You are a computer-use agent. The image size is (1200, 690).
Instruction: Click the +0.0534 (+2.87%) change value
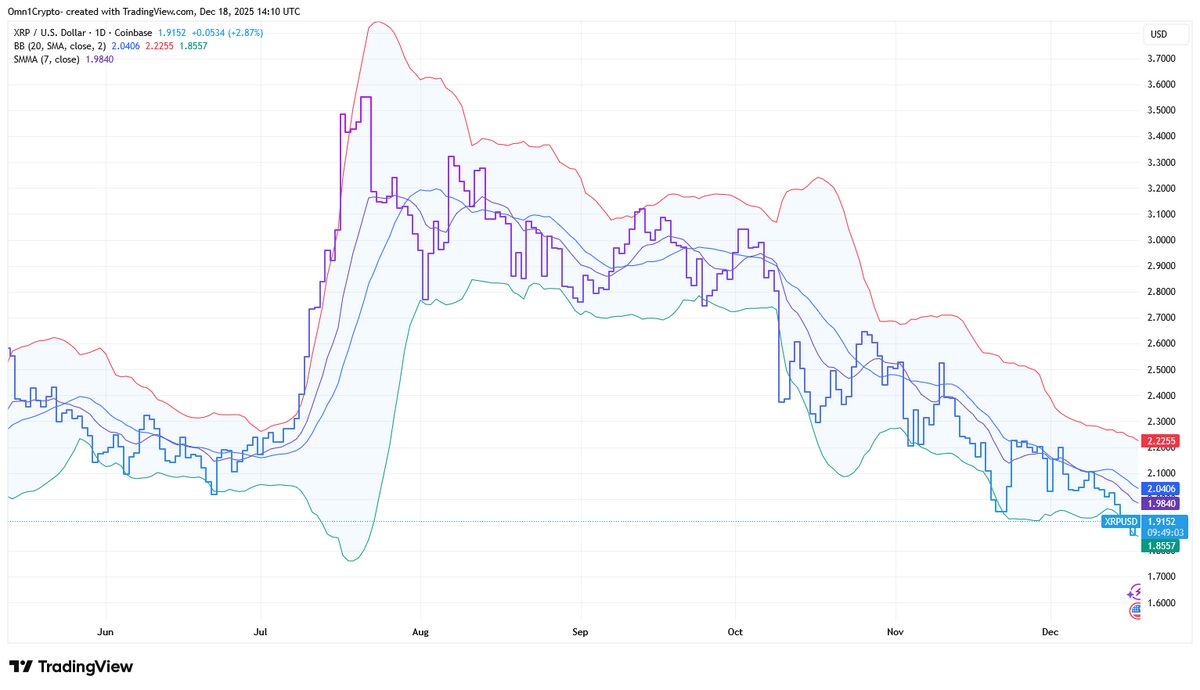[x=227, y=32]
